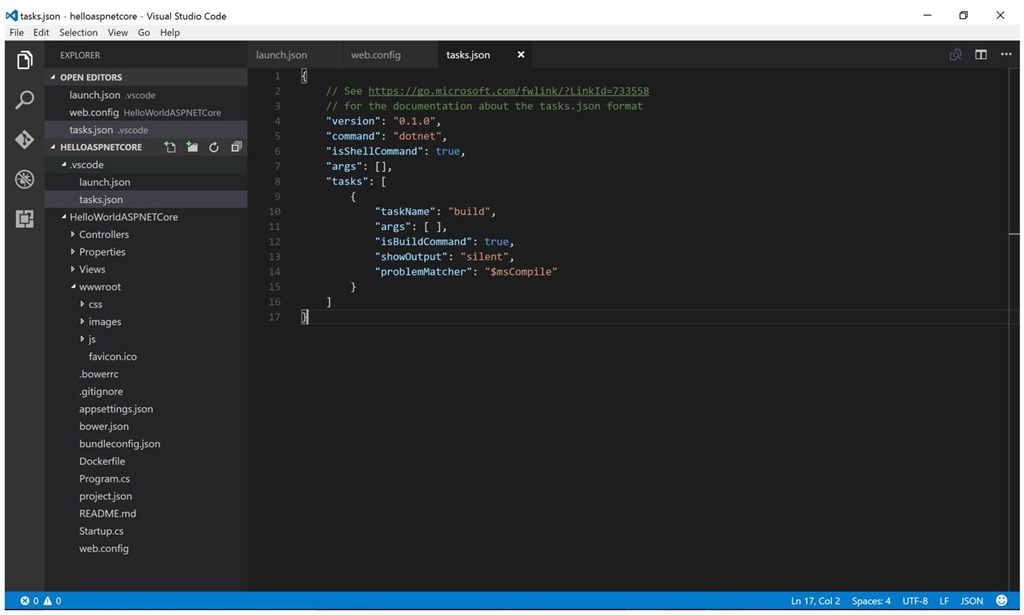The image size is (1024, 615).
Task: Create a new file with the New File icon
Action: click(x=170, y=146)
